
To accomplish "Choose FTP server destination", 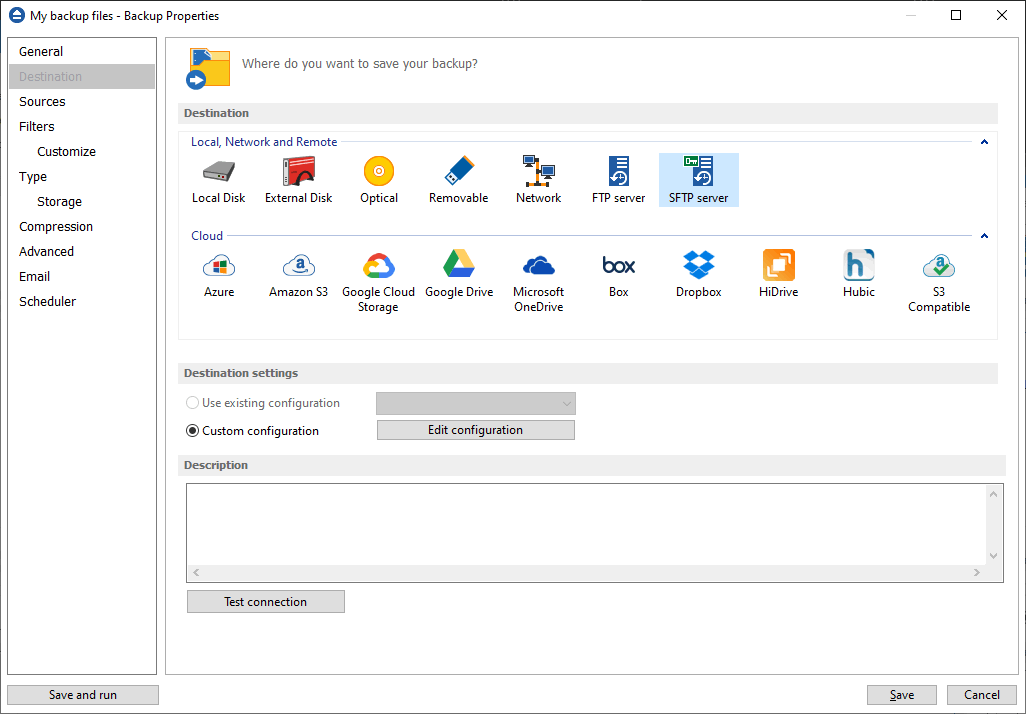I will pos(618,180).
